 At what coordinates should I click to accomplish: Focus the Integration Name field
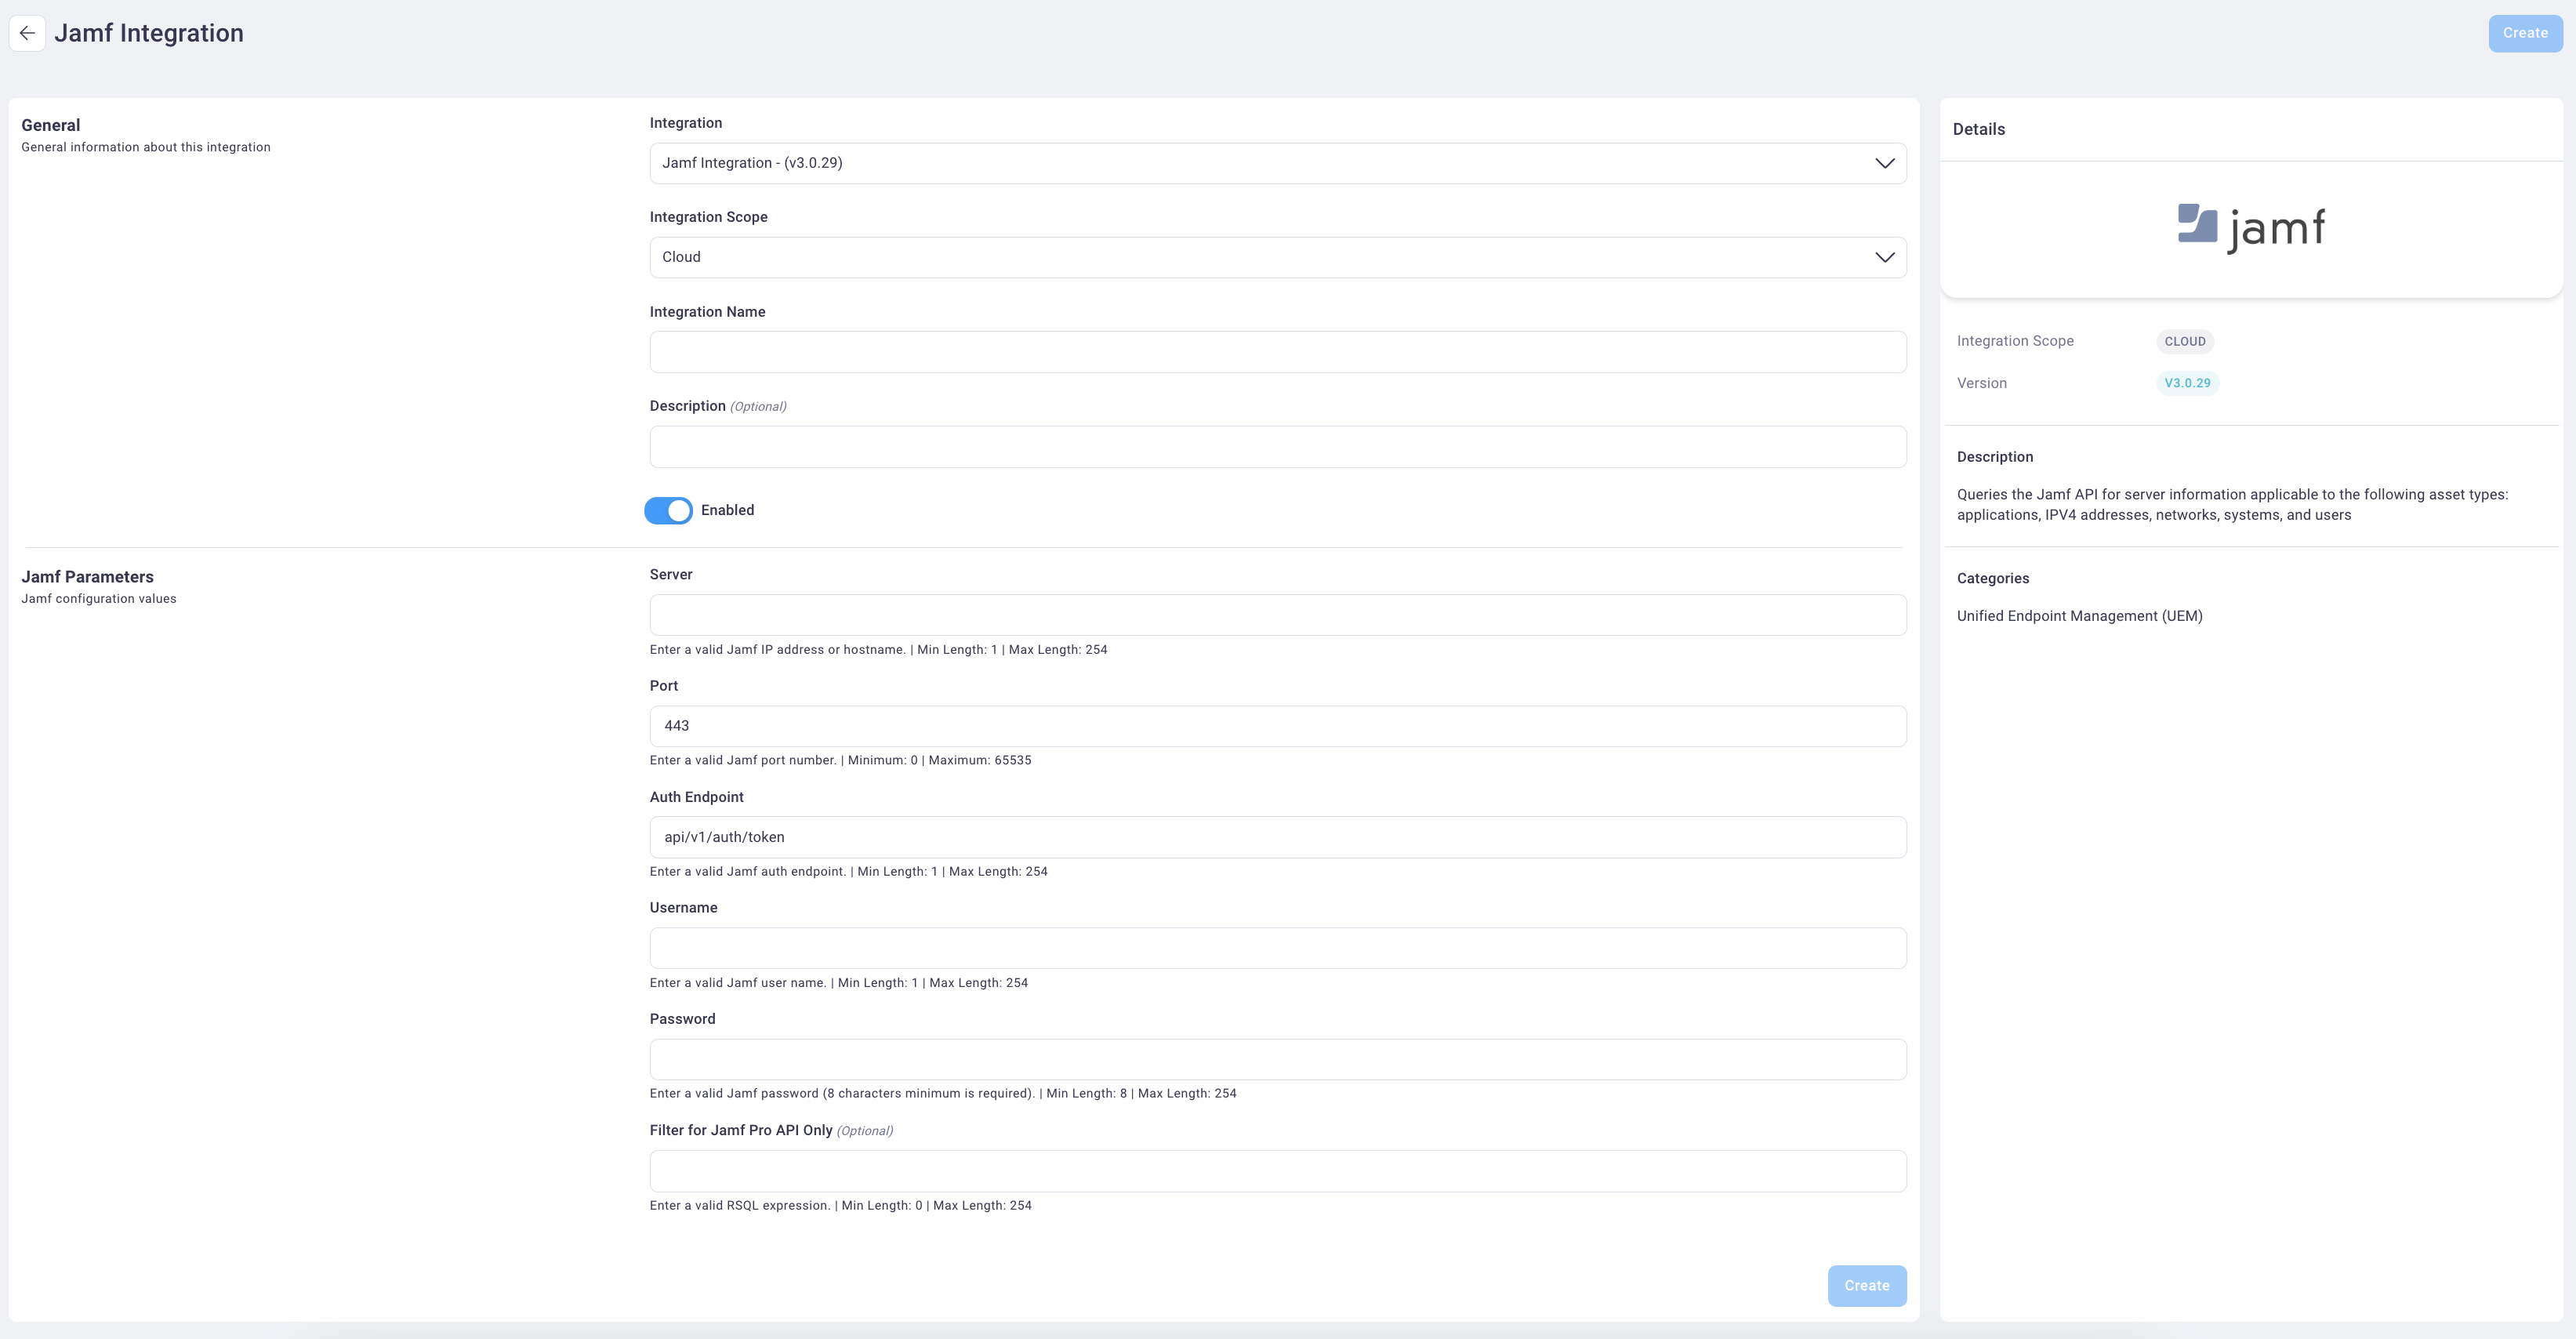pos(1277,352)
